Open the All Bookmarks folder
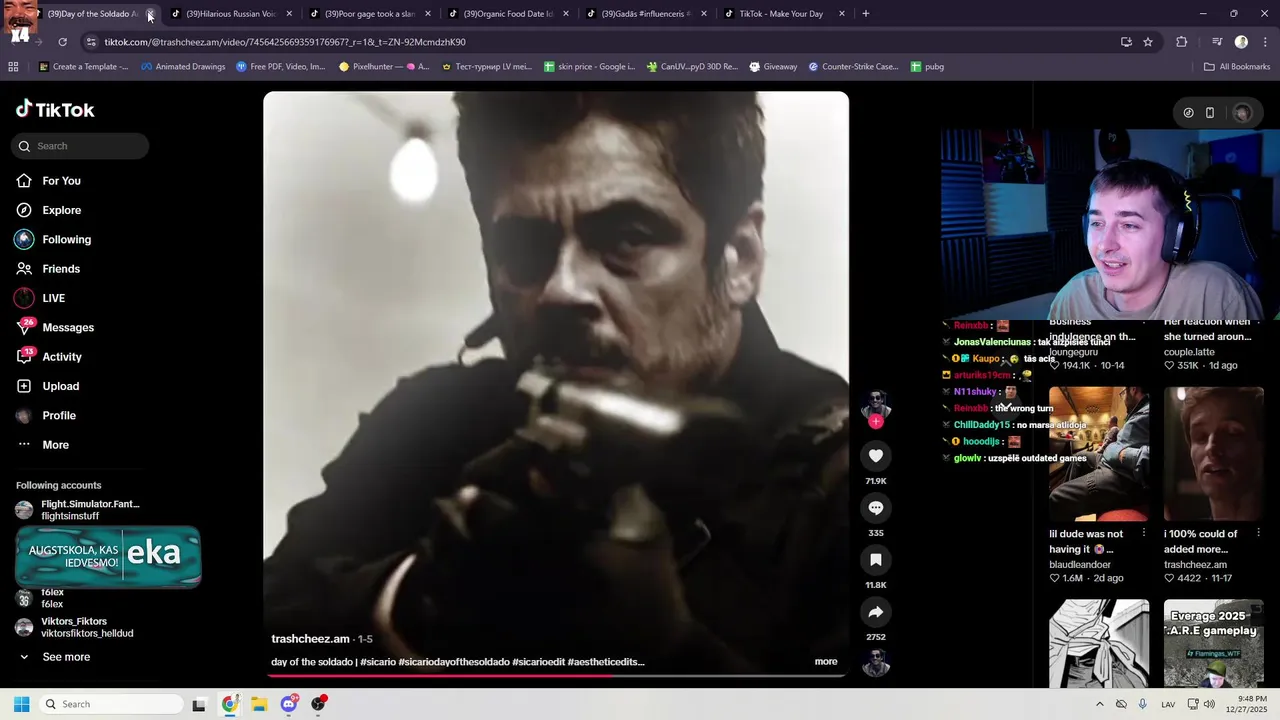This screenshot has height=720, width=1280. pyautogui.click(x=1236, y=67)
